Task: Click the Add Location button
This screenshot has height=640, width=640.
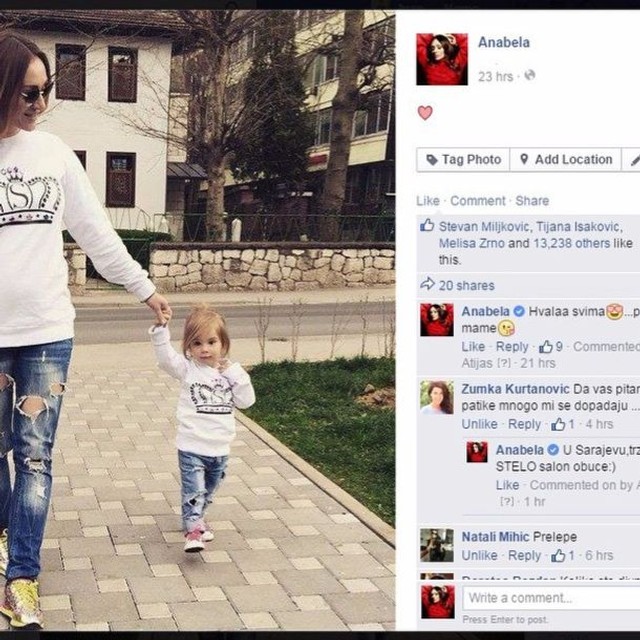Action: coord(566,160)
